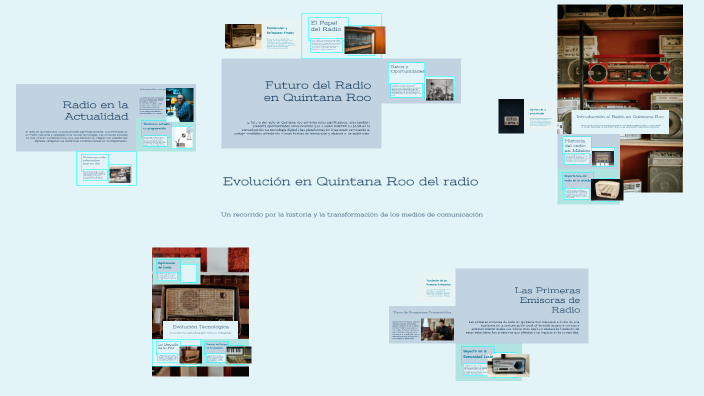
Task: Select the main title 'Evolución en Quintana Roo del radio'
Action: coord(350,181)
